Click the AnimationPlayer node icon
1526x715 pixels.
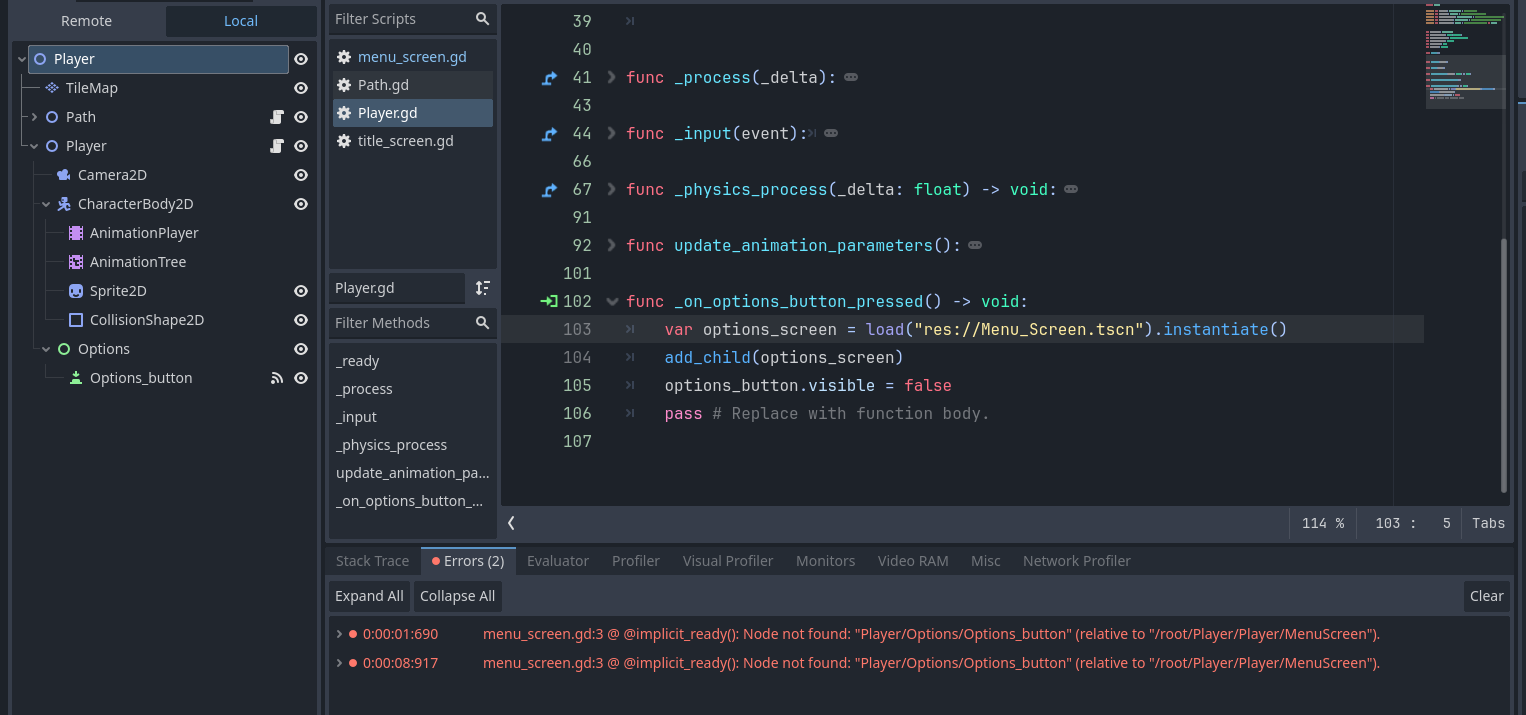(x=76, y=233)
